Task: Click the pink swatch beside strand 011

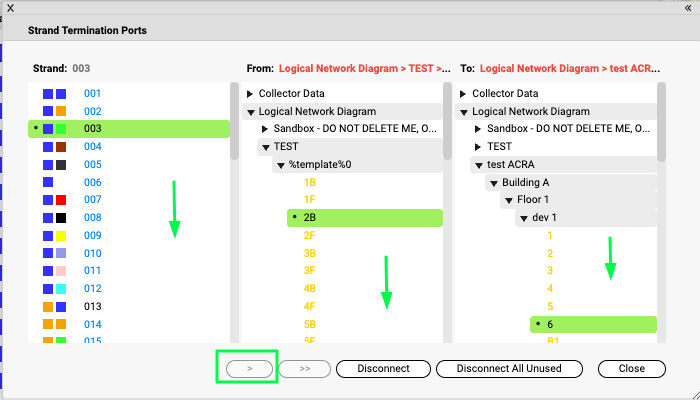Action: 61,271
